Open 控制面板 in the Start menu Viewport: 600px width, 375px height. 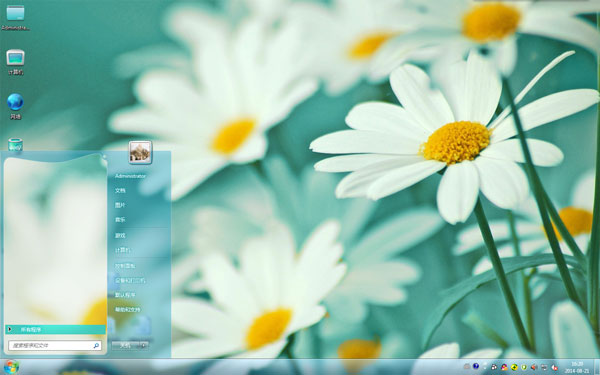[x=125, y=266]
